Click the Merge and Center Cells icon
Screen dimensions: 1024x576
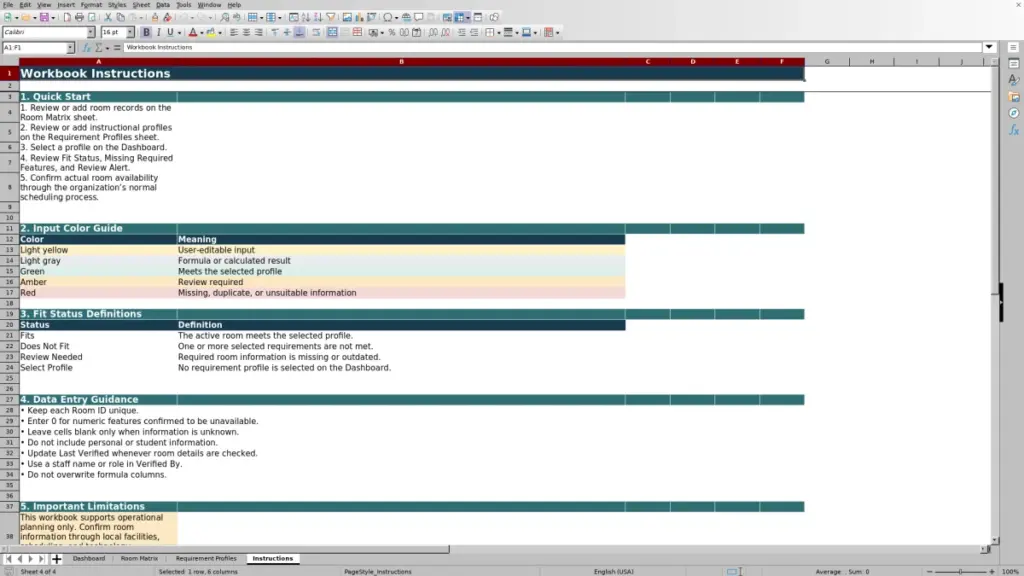tap(332, 32)
